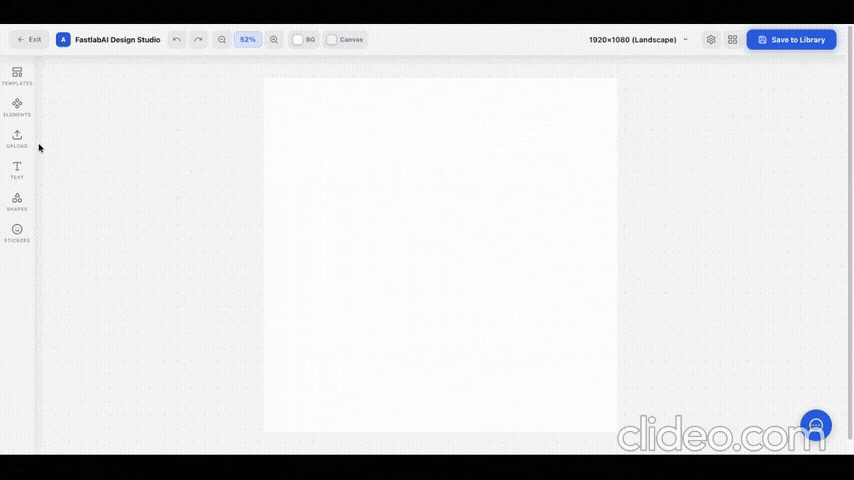Toggle the Canvas checkbox
The image size is (854, 480).
click(x=332, y=40)
